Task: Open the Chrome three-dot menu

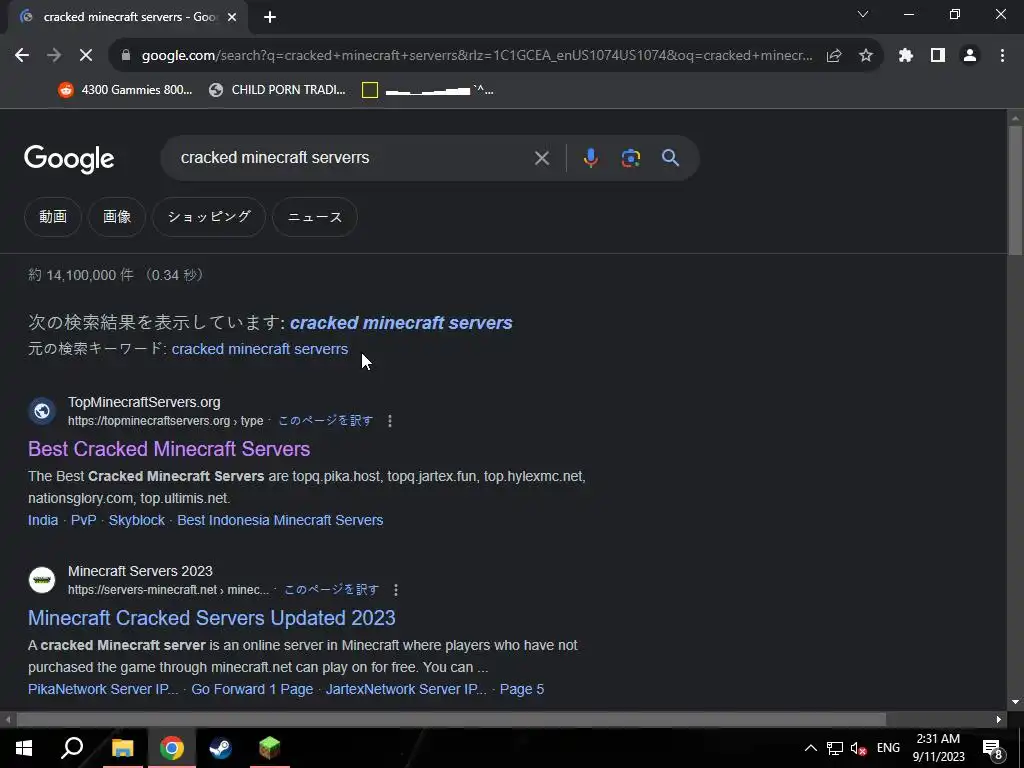Action: tap(1002, 56)
